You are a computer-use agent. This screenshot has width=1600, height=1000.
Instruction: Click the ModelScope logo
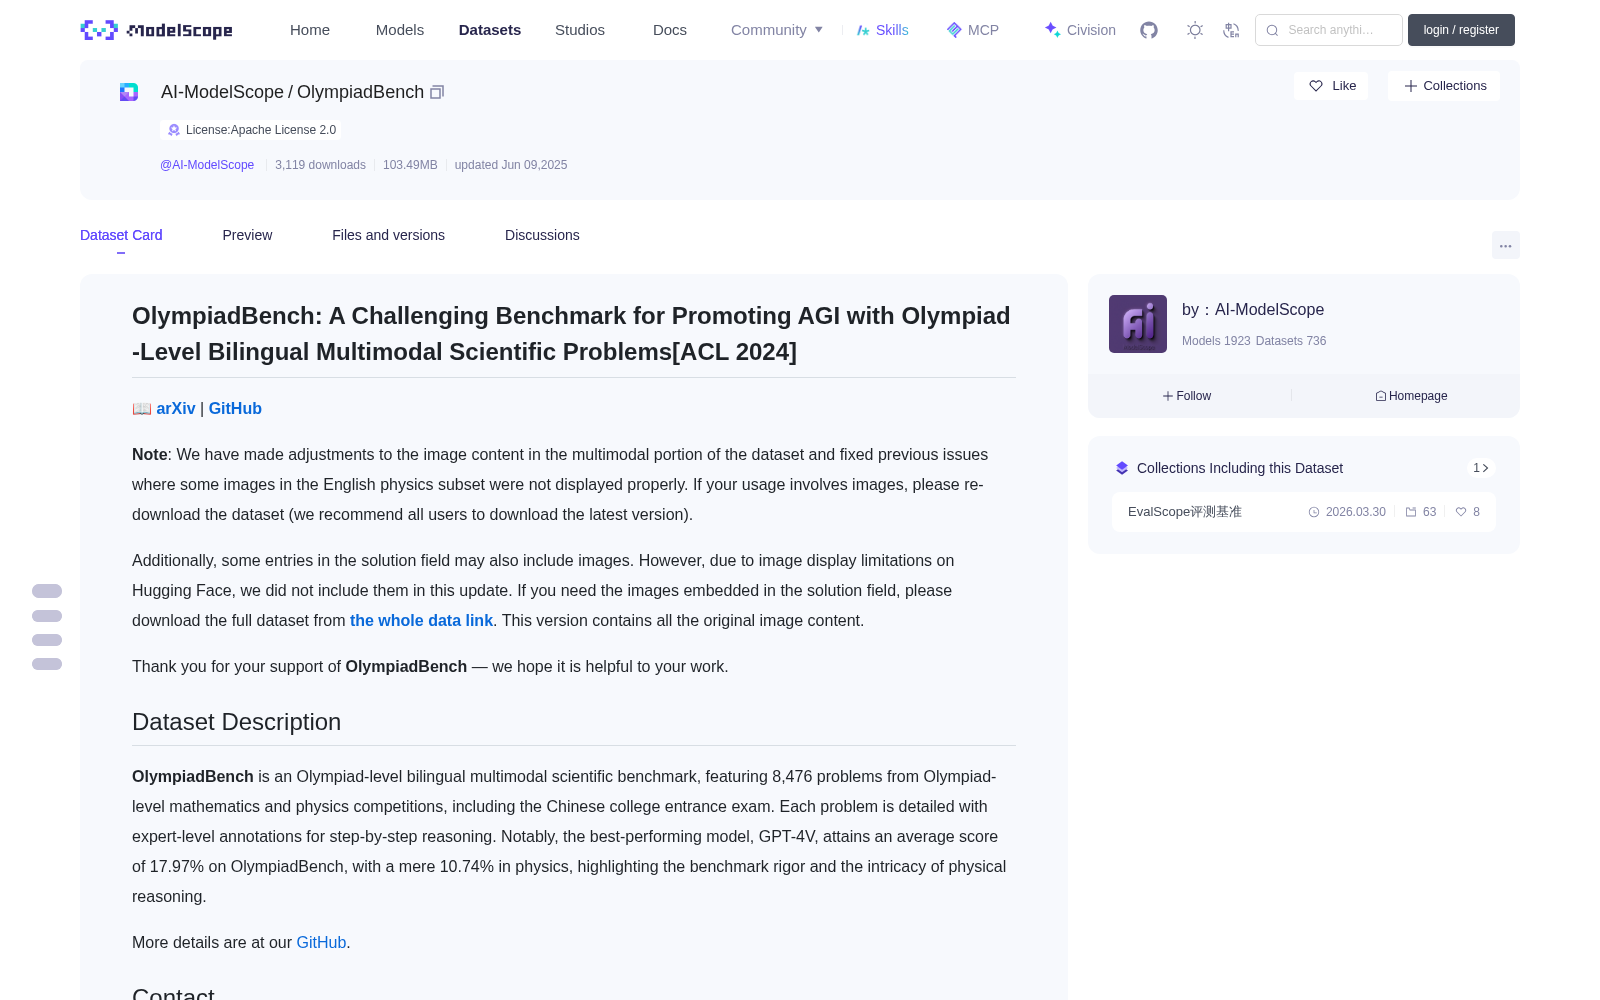pos(157,30)
